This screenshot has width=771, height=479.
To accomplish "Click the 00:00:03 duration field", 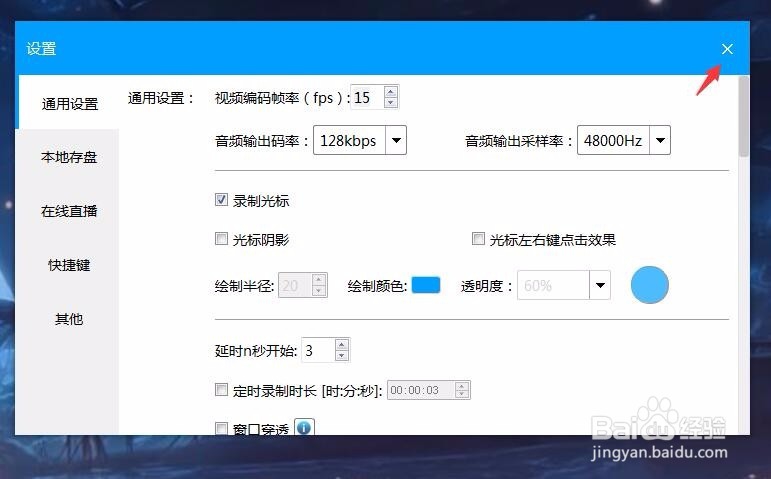I will 421,390.
